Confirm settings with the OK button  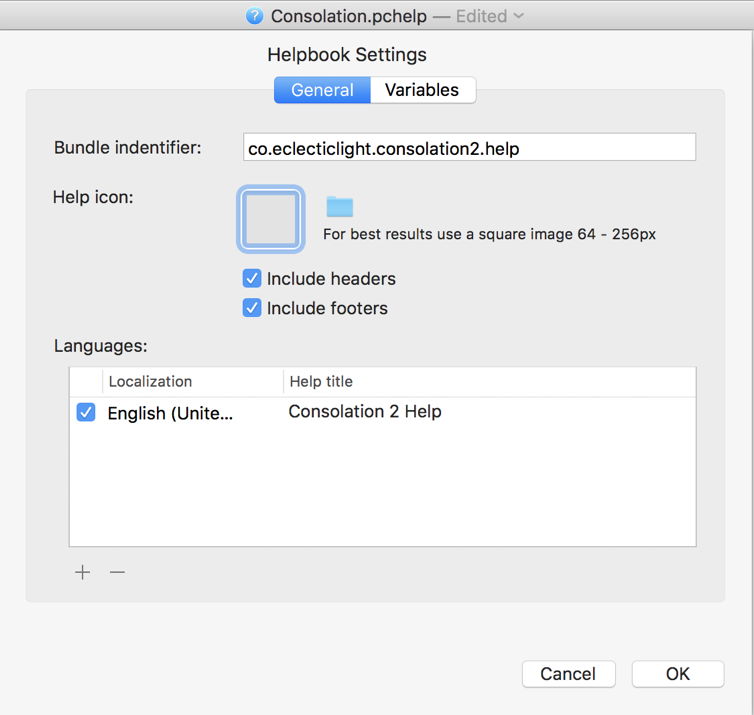tap(677, 674)
